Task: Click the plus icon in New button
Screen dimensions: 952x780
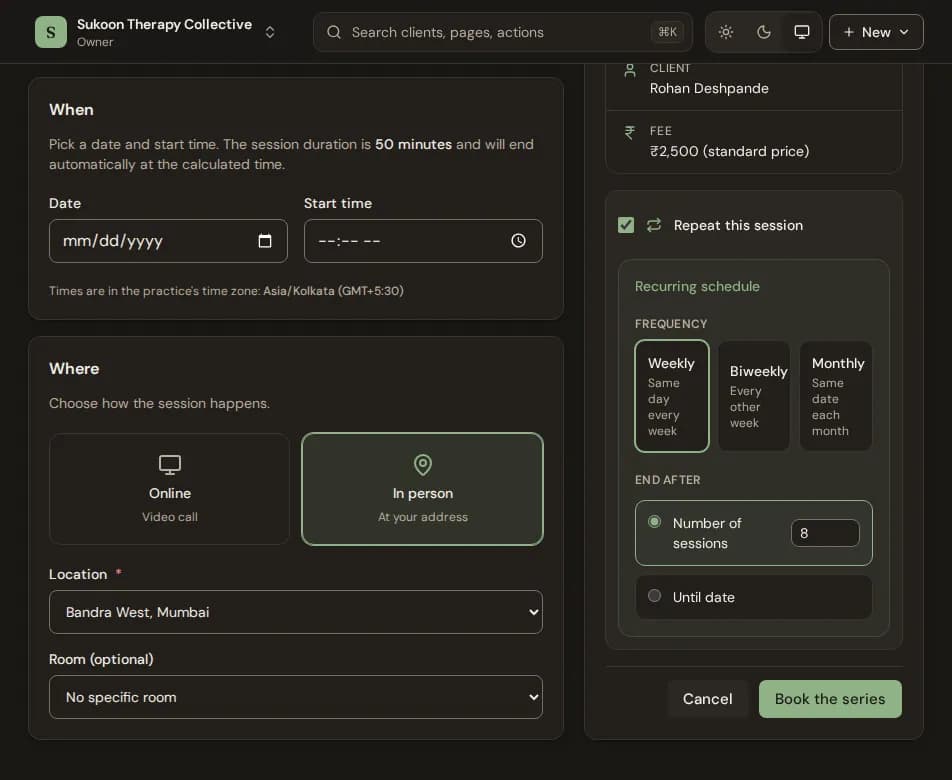Action: pos(849,32)
